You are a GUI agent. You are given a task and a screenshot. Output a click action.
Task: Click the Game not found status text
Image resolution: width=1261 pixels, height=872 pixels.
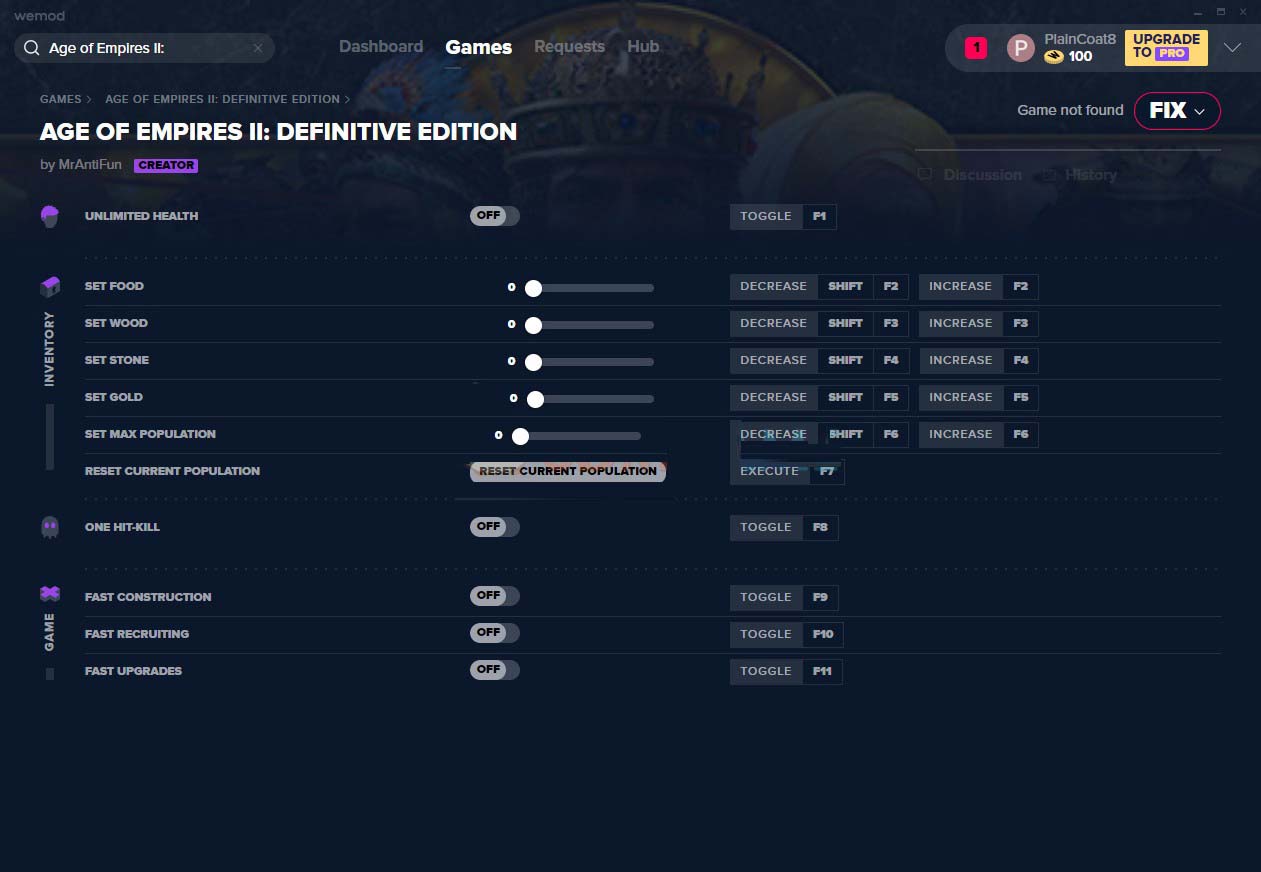click(x=1070, y=110)
